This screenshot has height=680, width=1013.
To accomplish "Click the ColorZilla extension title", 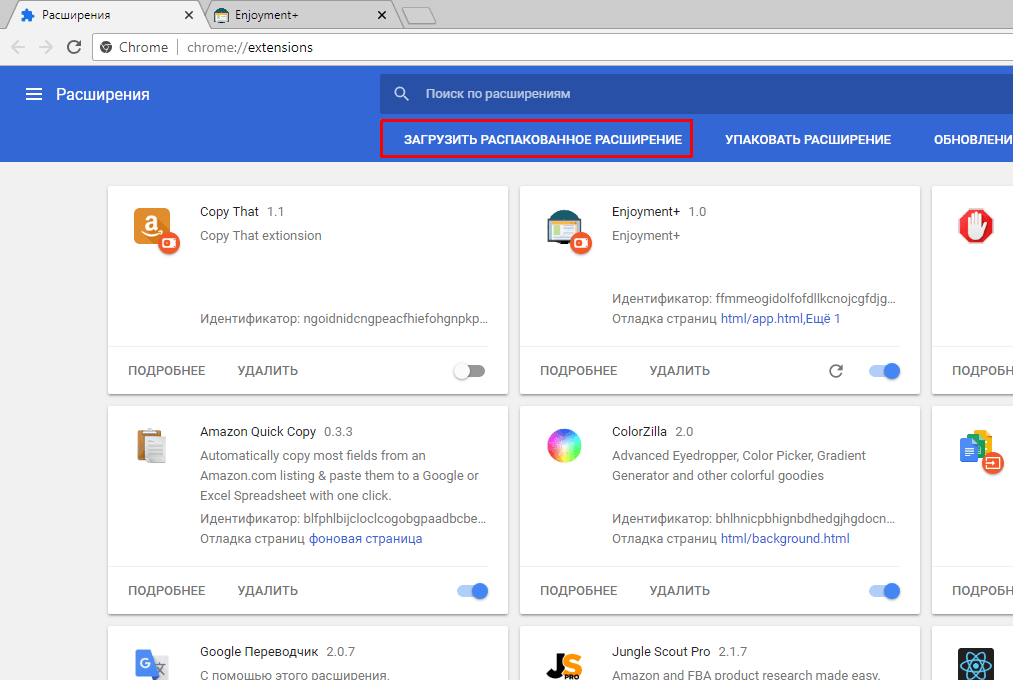I will point(640,431).
